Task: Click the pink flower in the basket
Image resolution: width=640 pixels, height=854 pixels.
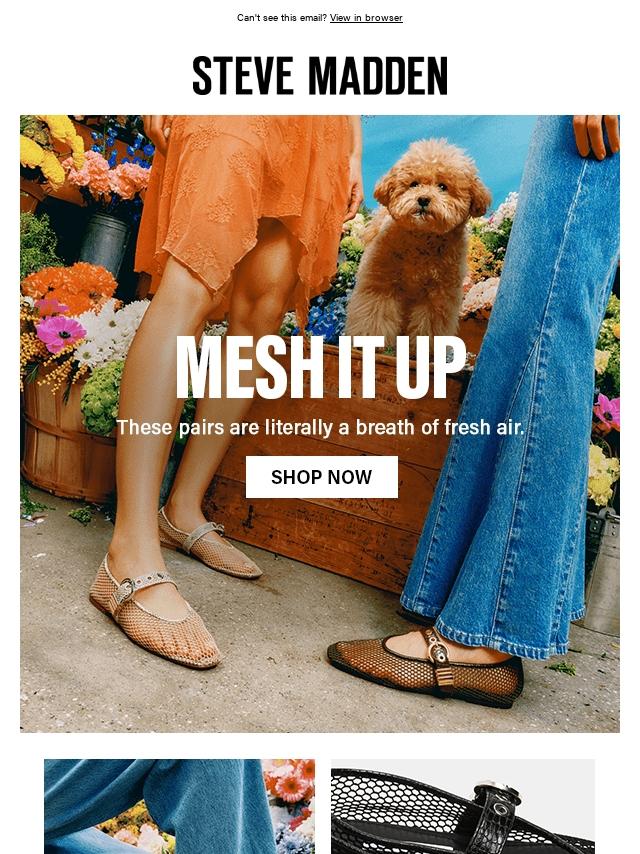Action: coord(60,333)
